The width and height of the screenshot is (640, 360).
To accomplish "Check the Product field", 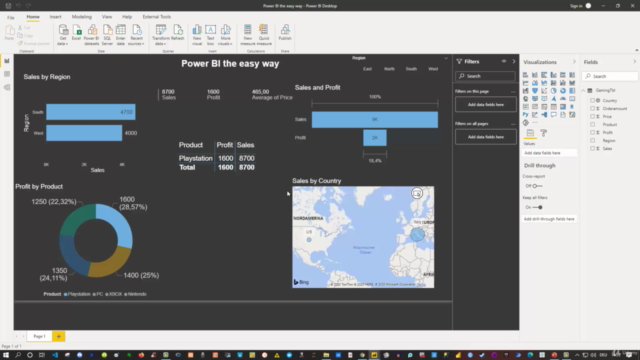I will (x=592, y=124).
